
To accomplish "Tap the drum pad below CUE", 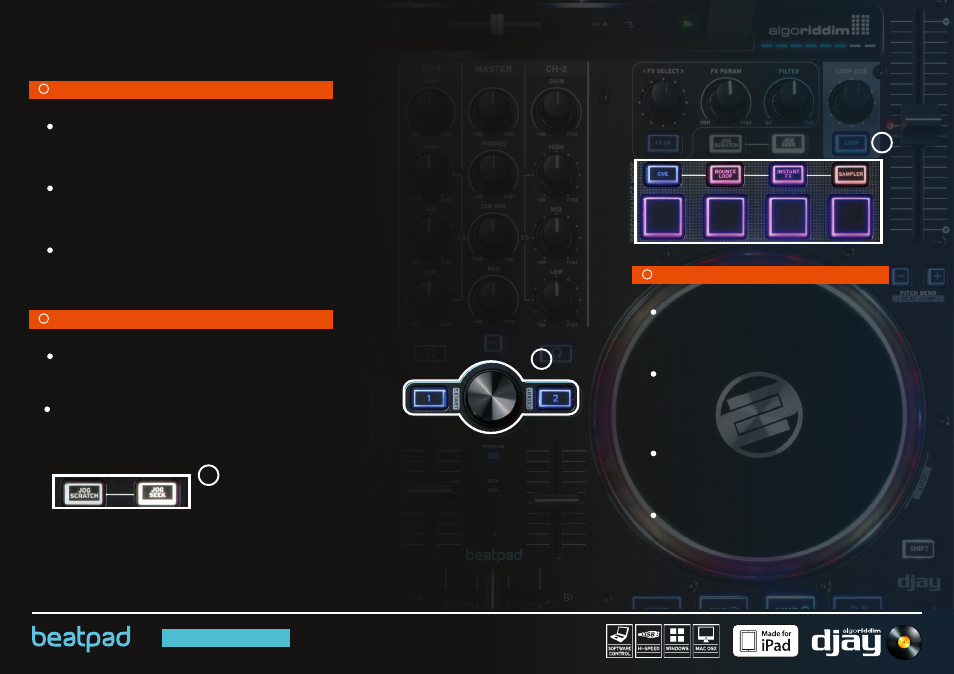I will click(x=663, y=216).
